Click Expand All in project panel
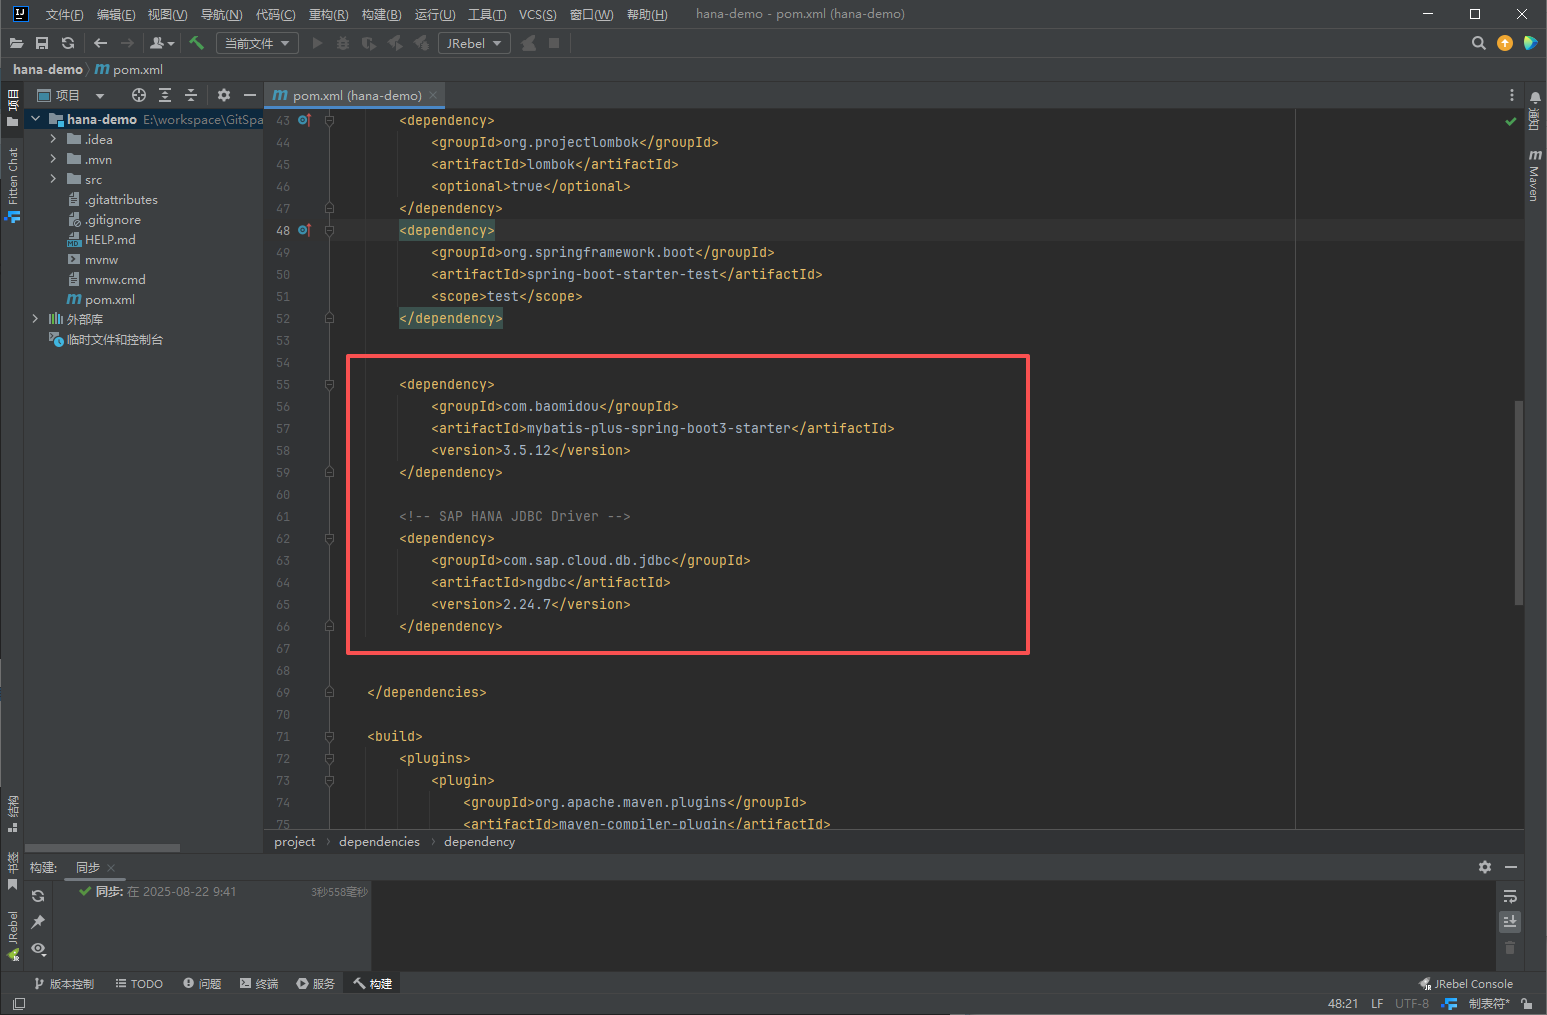 tap(165, 95)
